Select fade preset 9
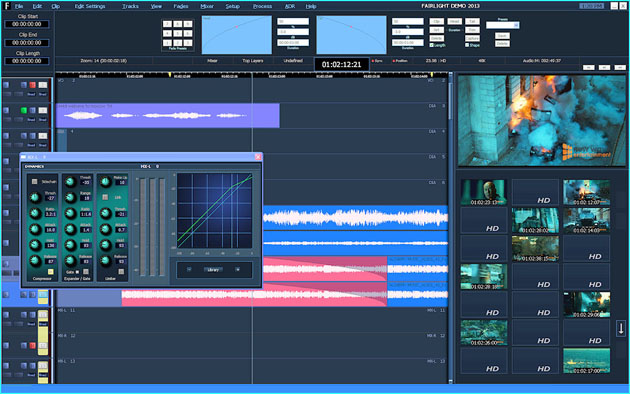 (188, 24)
